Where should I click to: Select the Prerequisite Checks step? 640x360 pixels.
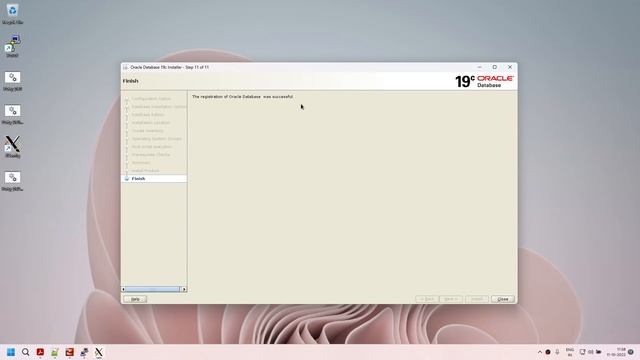pos(151,155)
